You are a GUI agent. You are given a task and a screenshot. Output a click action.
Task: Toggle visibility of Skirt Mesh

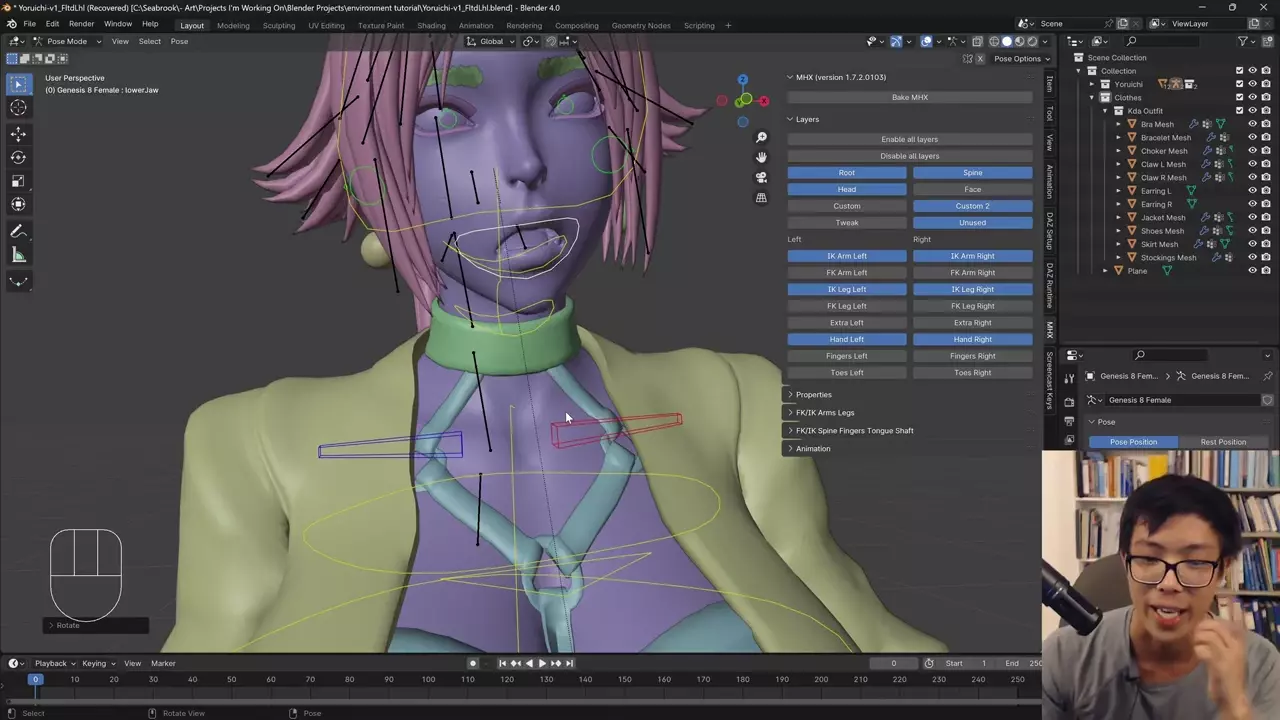click(x=1252, y=244)
